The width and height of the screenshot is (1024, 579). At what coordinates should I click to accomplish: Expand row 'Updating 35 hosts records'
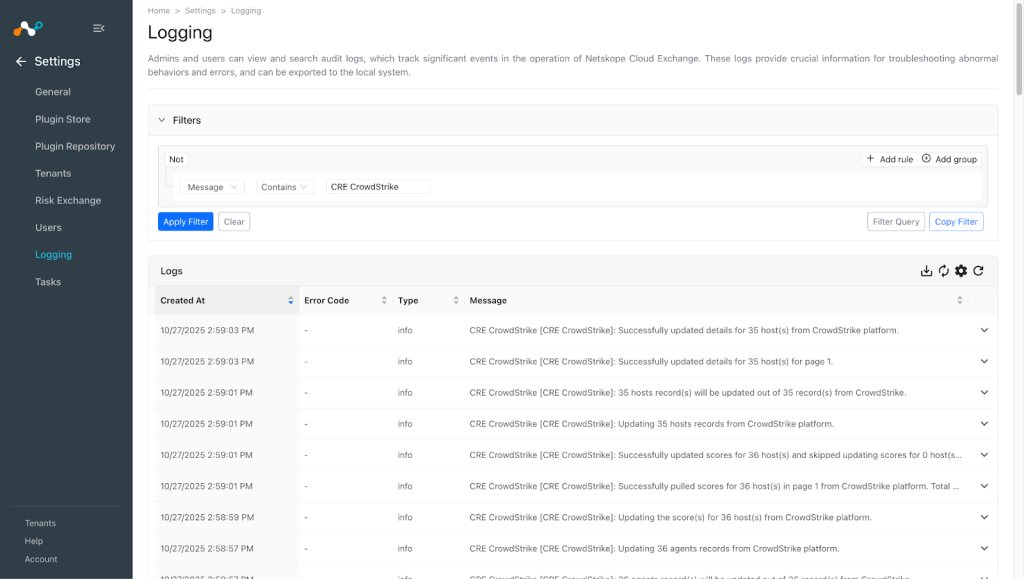pyautogui.click(x=984, y=424)
